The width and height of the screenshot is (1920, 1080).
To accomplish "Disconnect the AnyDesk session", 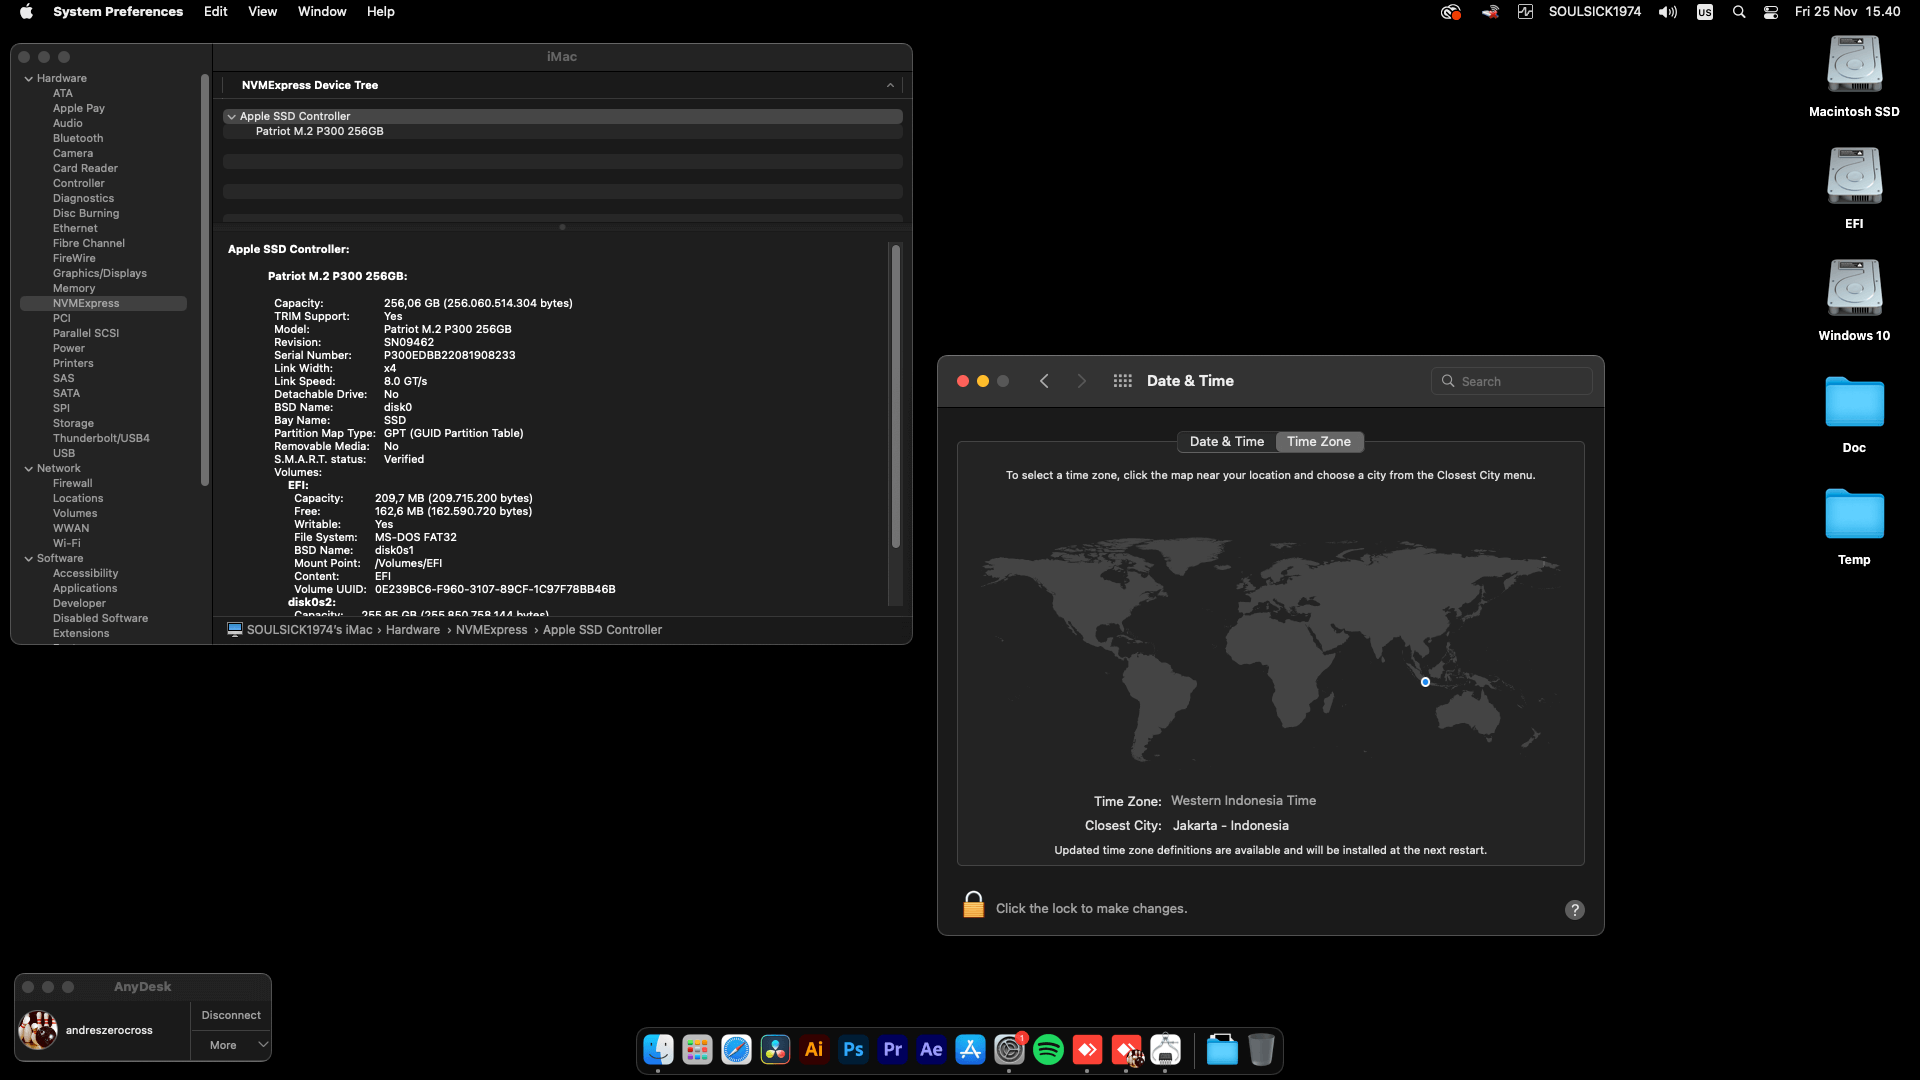I will click(x=231, y=1015).
